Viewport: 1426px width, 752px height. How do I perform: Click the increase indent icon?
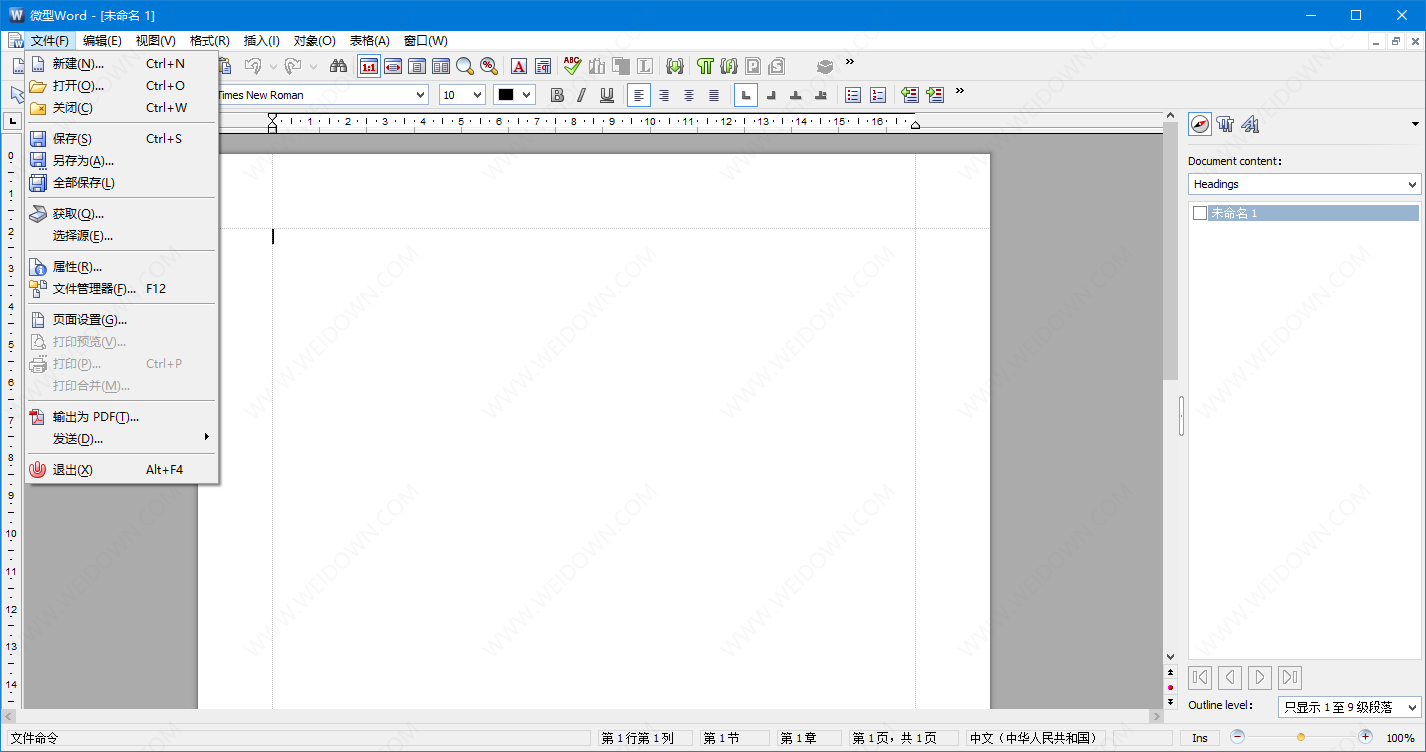pos(935,95)
